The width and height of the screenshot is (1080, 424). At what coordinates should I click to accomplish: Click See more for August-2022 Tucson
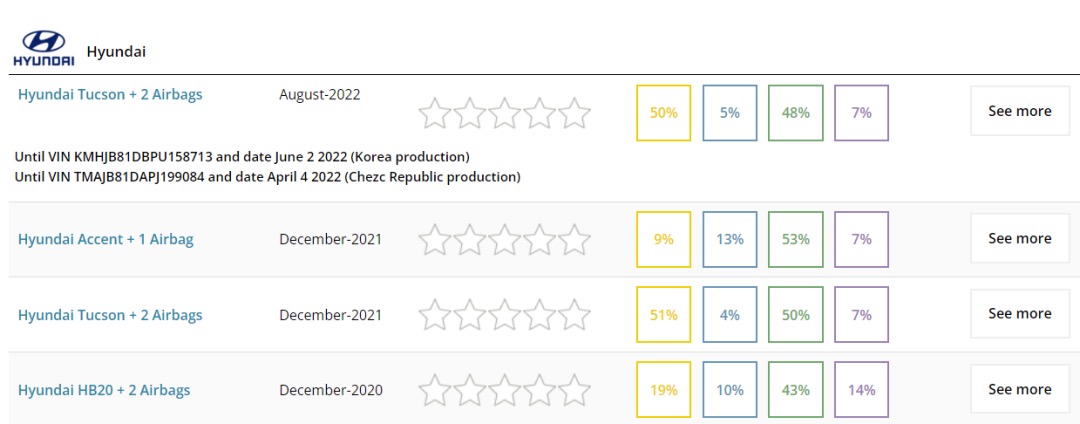coord(1019,111)
